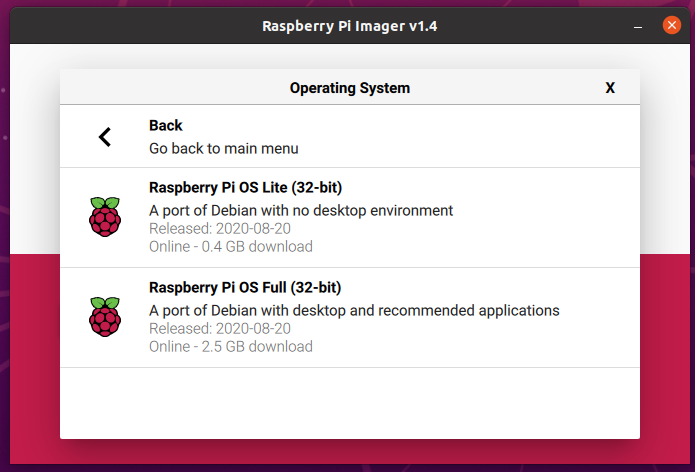Click the "Online - 0.4 GB download" text
The width and height of the screenshot is (695, 472).
coord(231,246)
